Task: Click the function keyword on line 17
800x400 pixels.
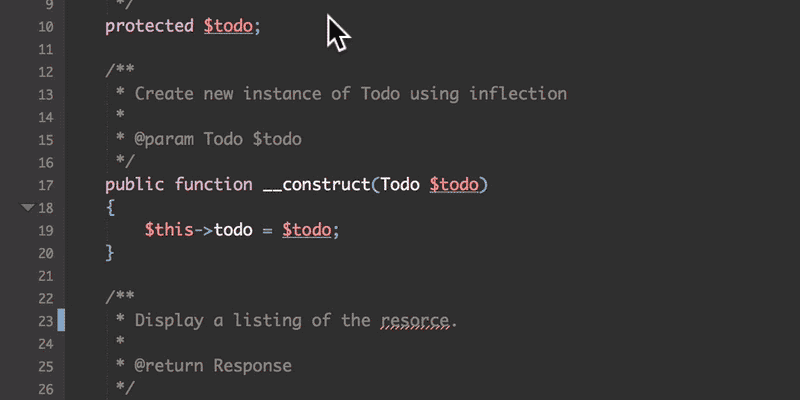Action: [213, 185]
